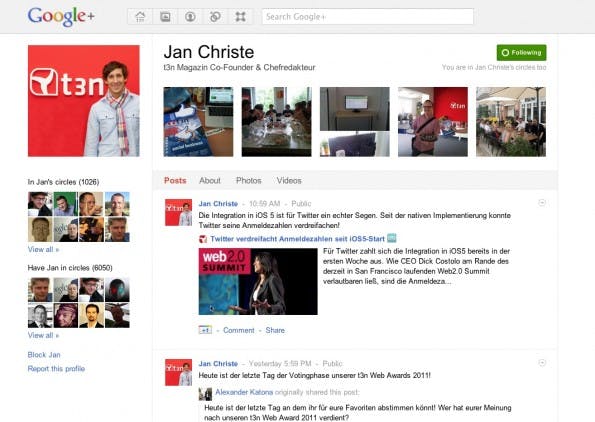Open Jan Christe's large profile photo
Image resolution: width=595 pixels, height=422 pixels.
point(83,101)
